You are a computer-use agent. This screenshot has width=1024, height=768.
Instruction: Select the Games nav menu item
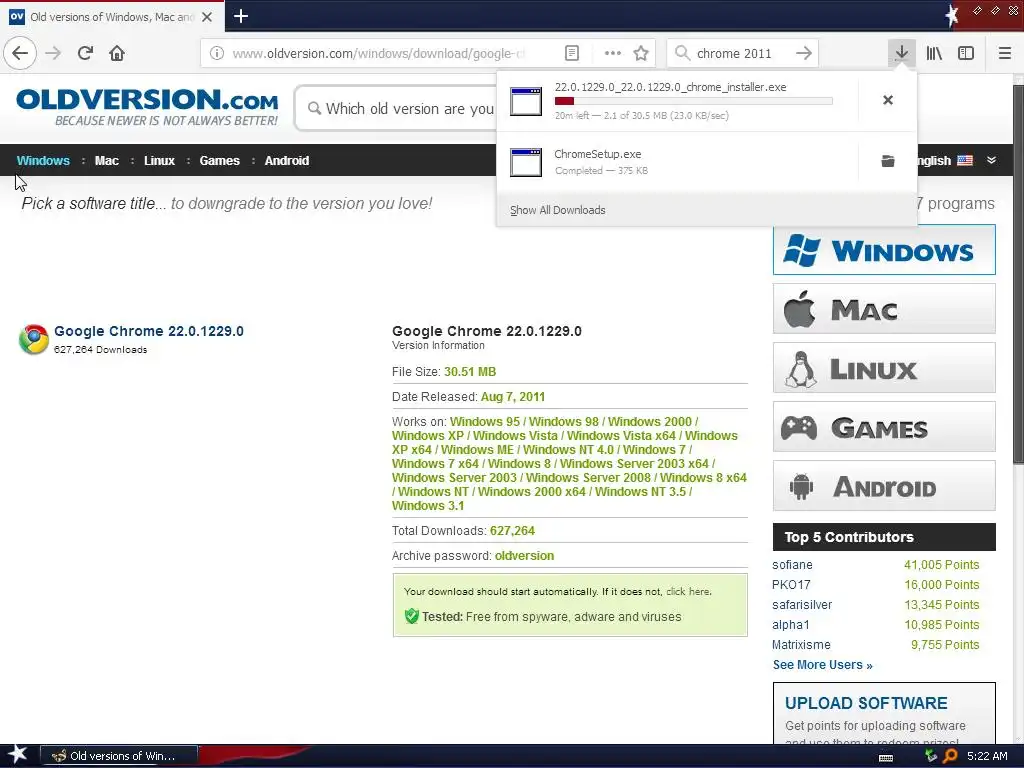coord(219,161)
